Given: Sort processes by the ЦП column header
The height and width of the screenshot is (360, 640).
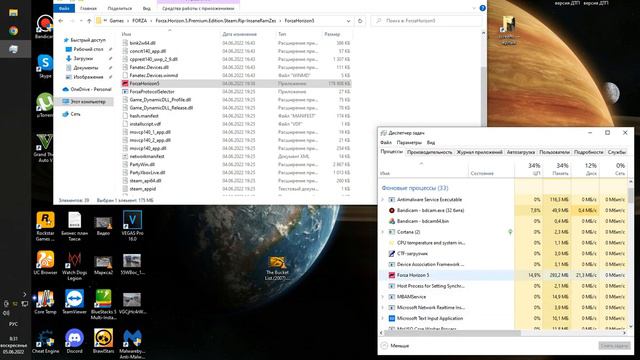Looking at the screenshot, I should coord(529,169).
